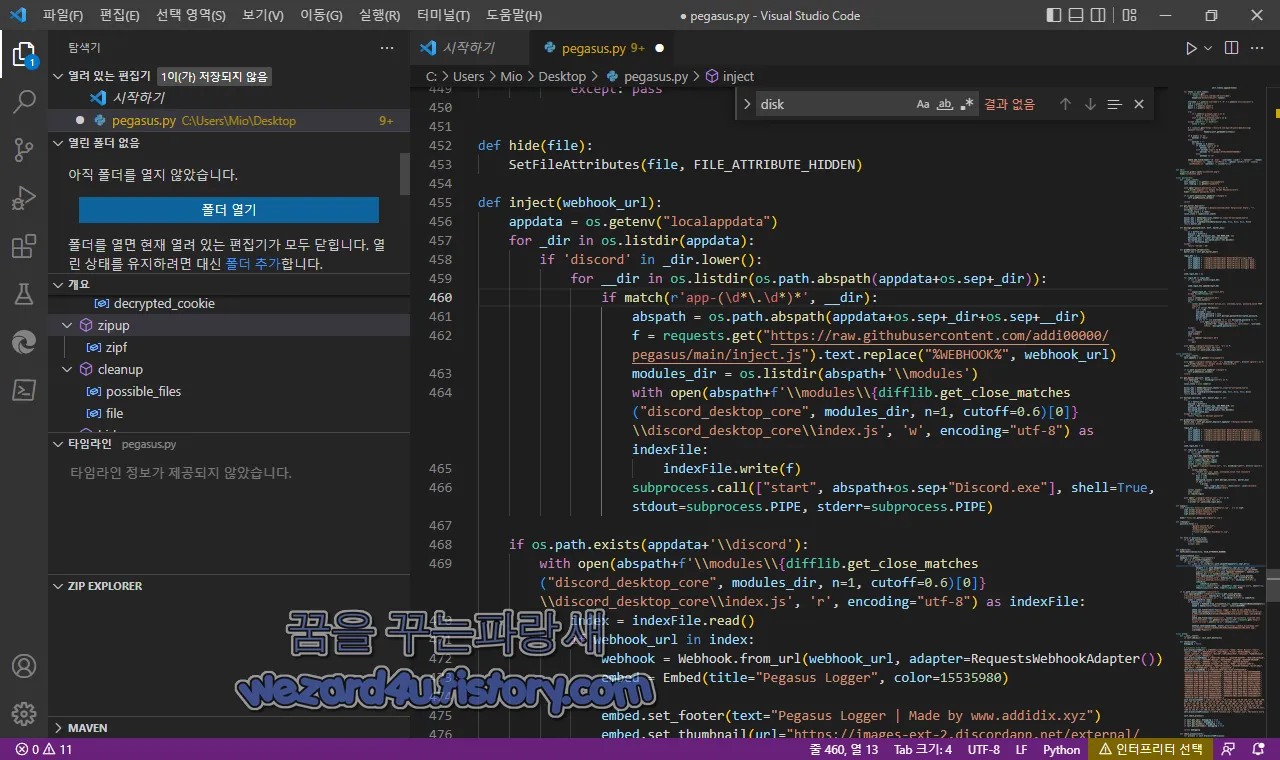This screenshot has height=760, width=1280.
Task: Open the Search view in the activity bar
Action: (24, 102)
